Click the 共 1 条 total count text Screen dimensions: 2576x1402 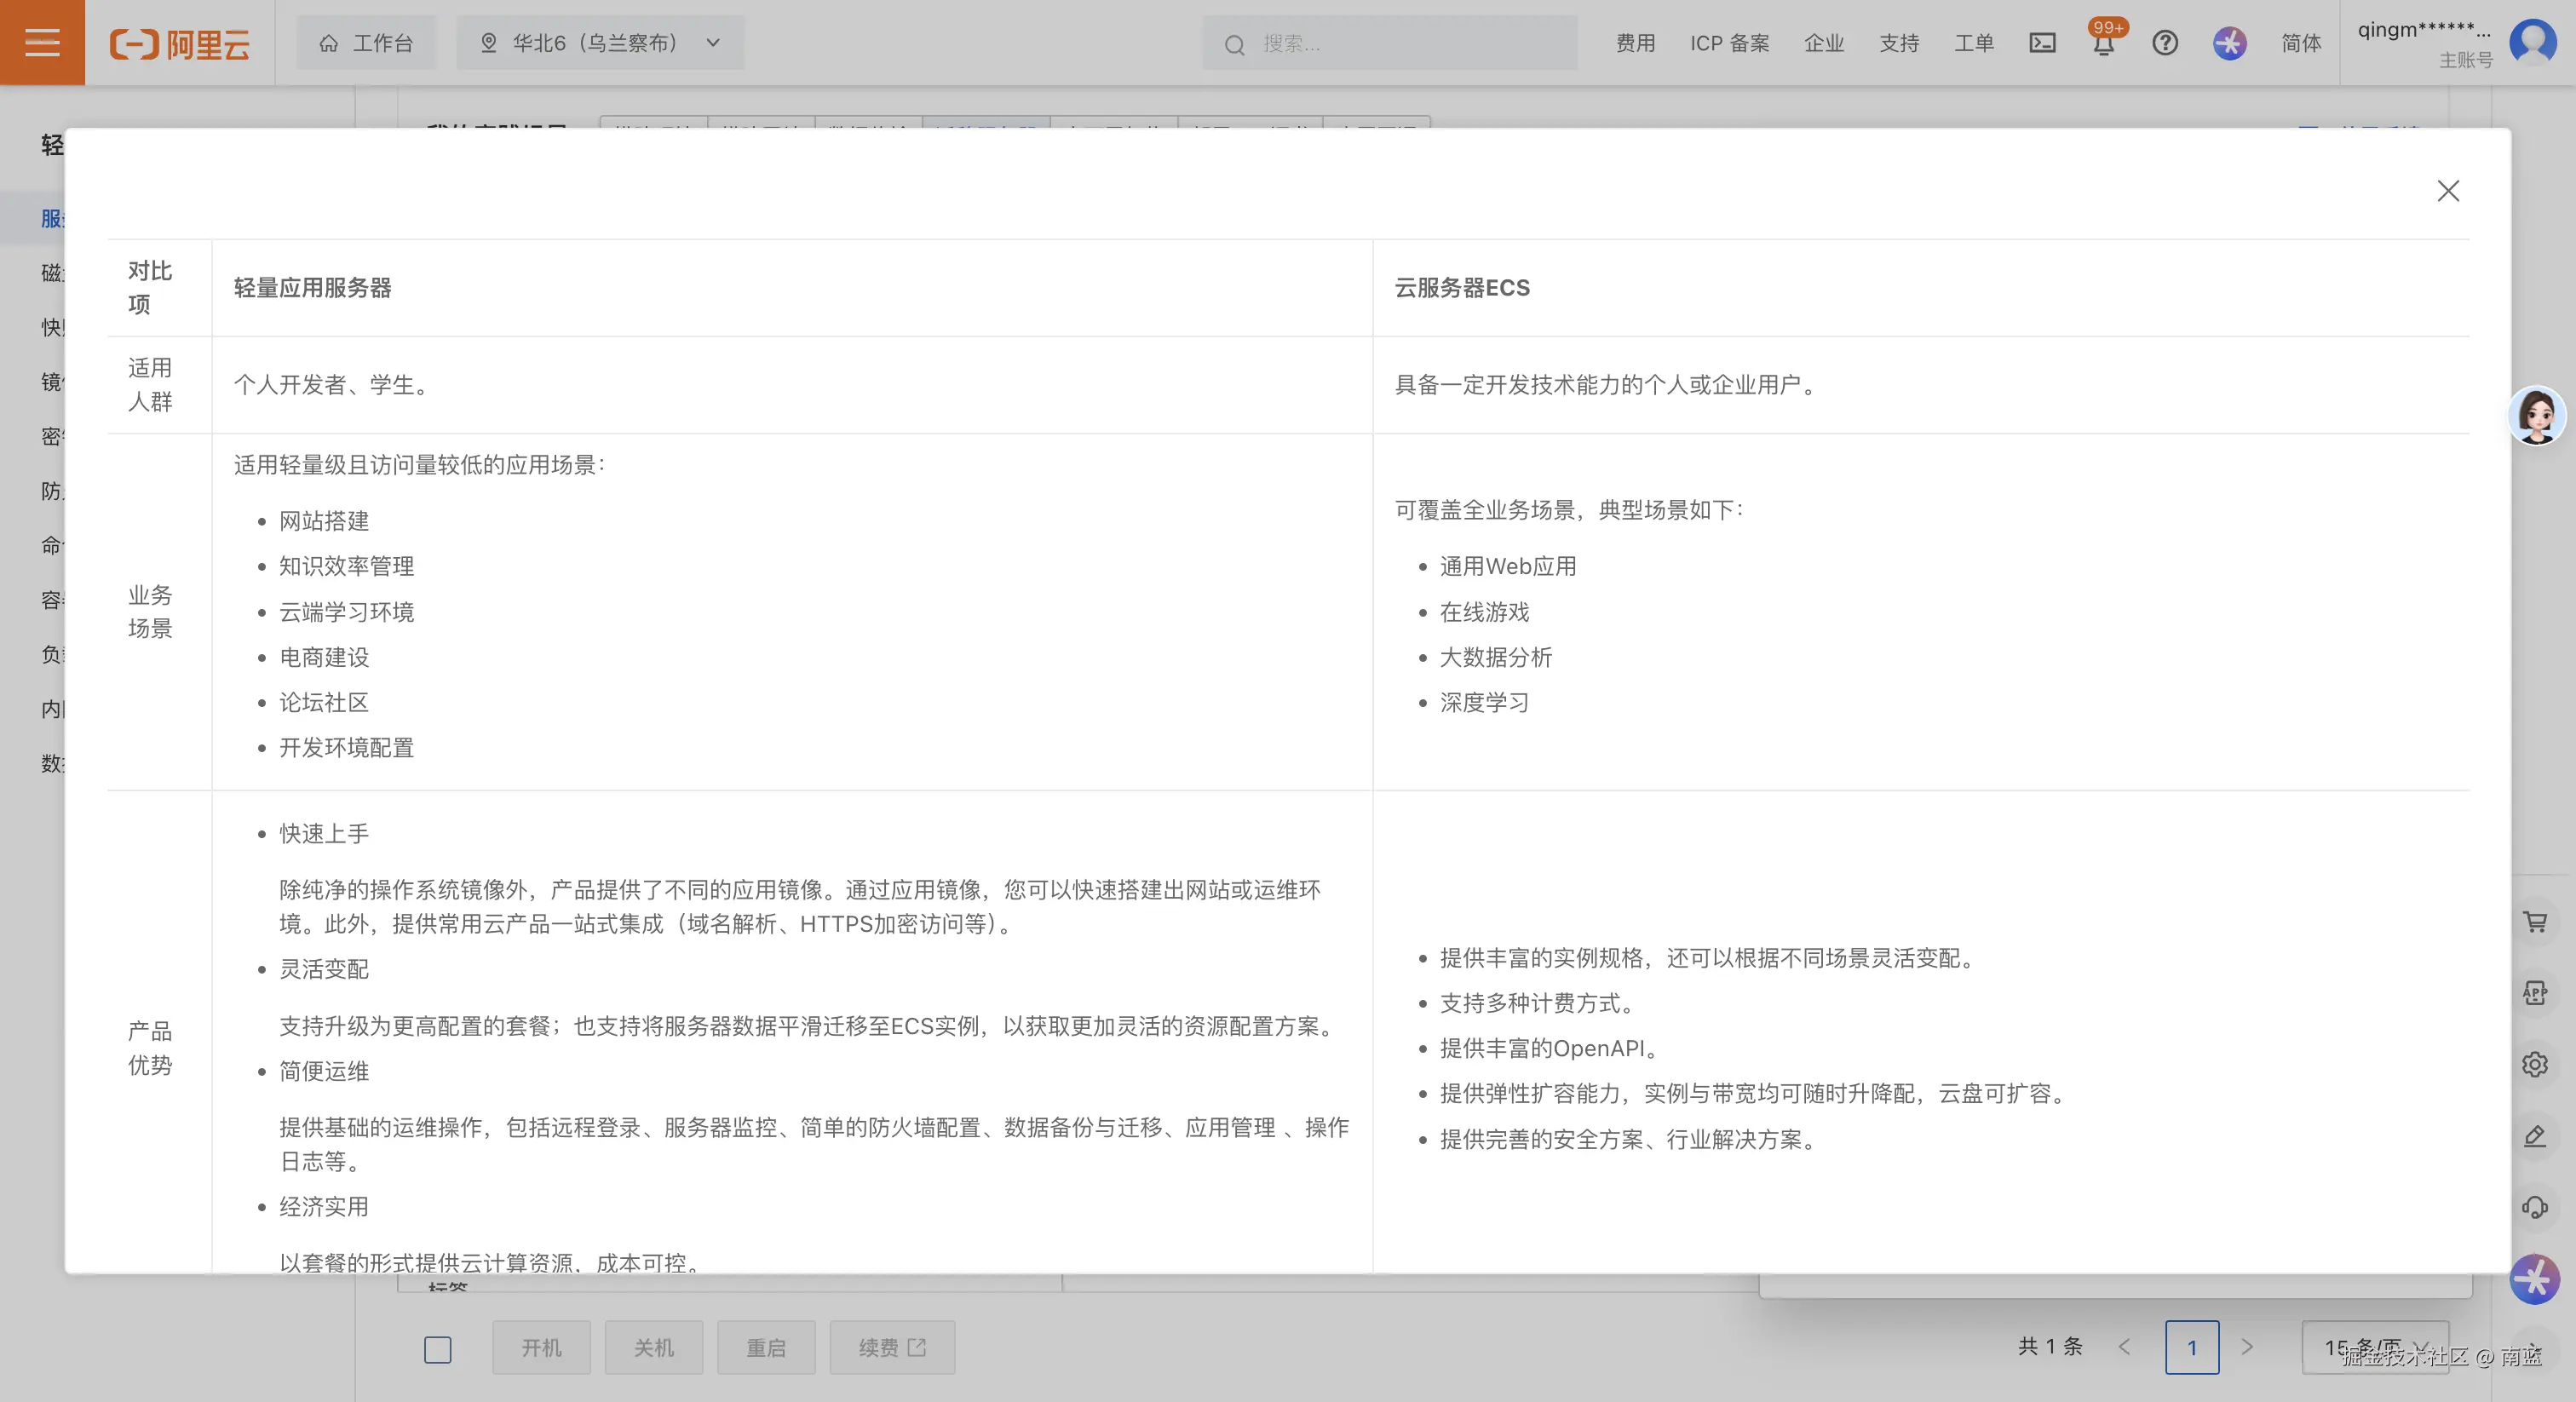[x=2050, y=1347]
